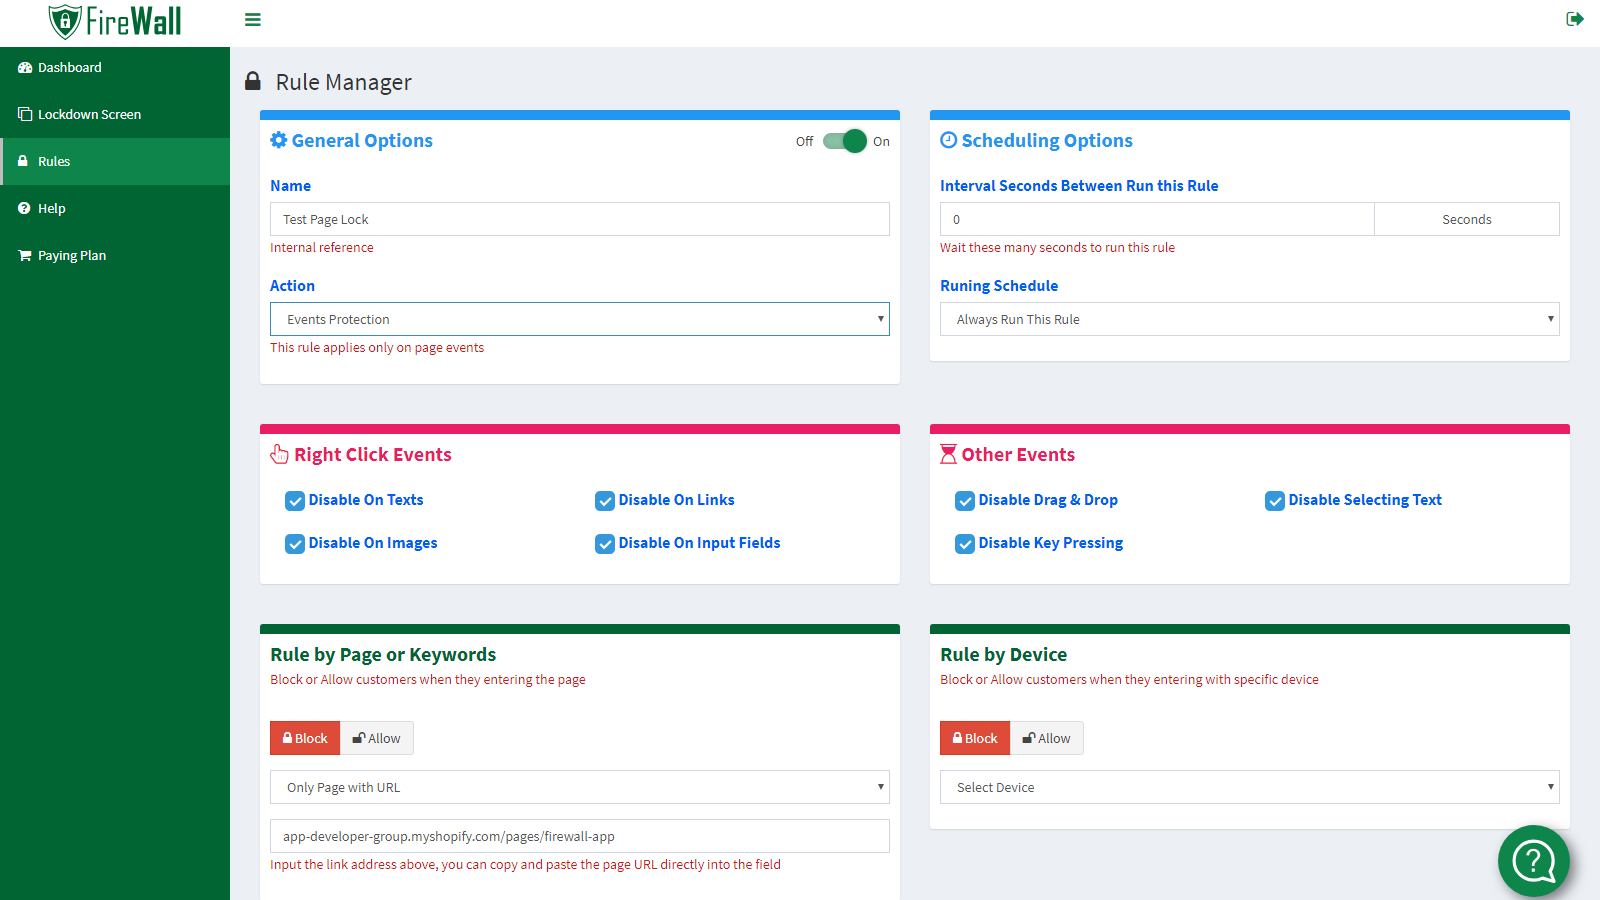Click the logout icon at top right
Viewport: 1600px width, 900px height.
(1574, 19)
